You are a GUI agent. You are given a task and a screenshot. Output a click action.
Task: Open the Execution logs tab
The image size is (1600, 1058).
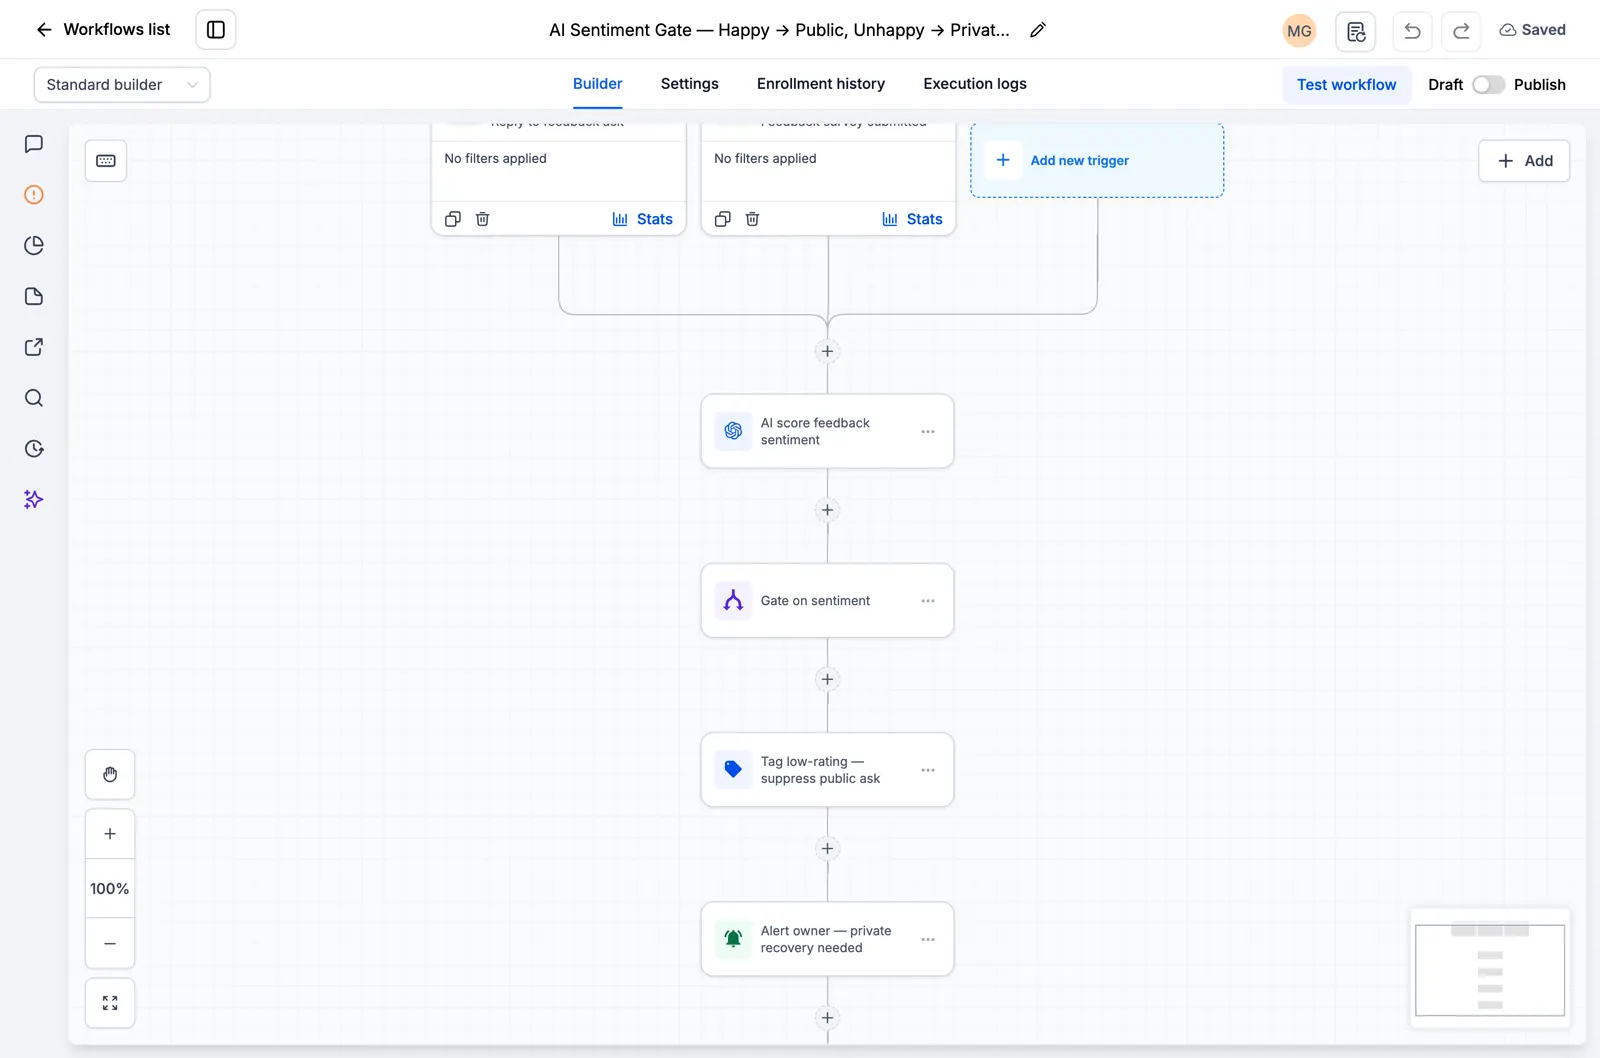975,84
